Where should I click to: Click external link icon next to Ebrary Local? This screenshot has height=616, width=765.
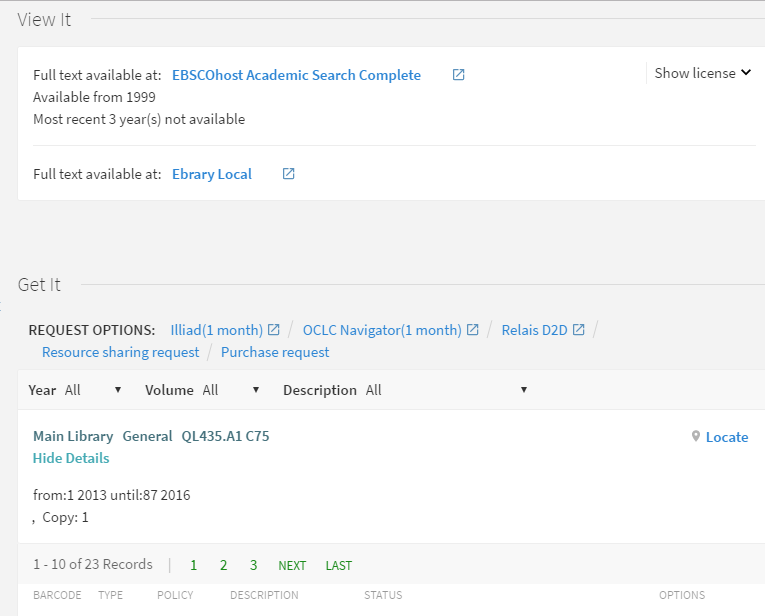click(x=288, y=174)
